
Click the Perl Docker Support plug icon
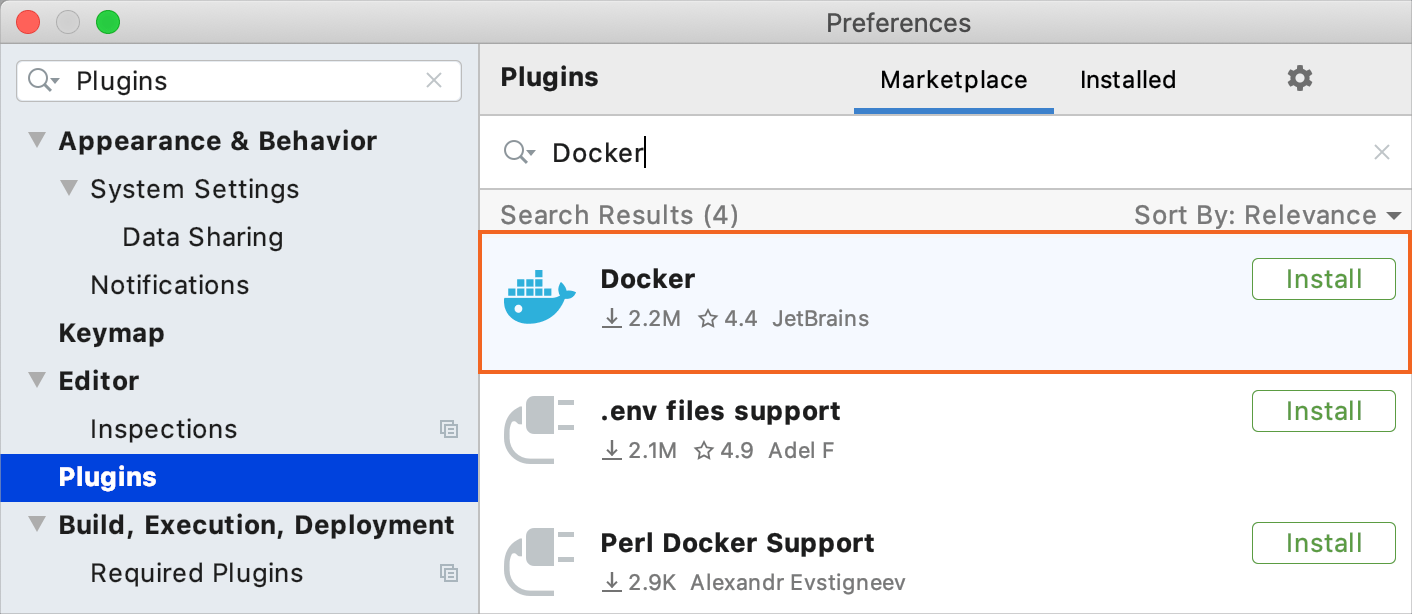540,562
